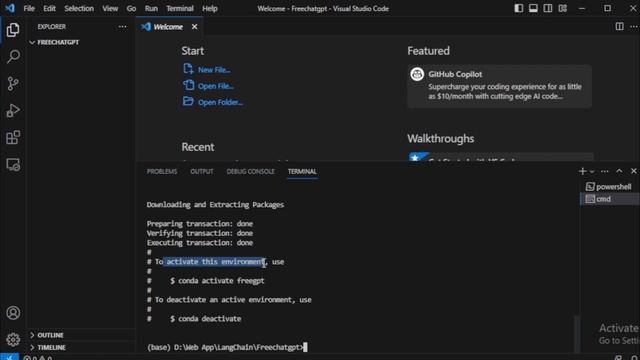Open the Get Started walkthrough card
The image size is (640, 360).
click(500, 157)
